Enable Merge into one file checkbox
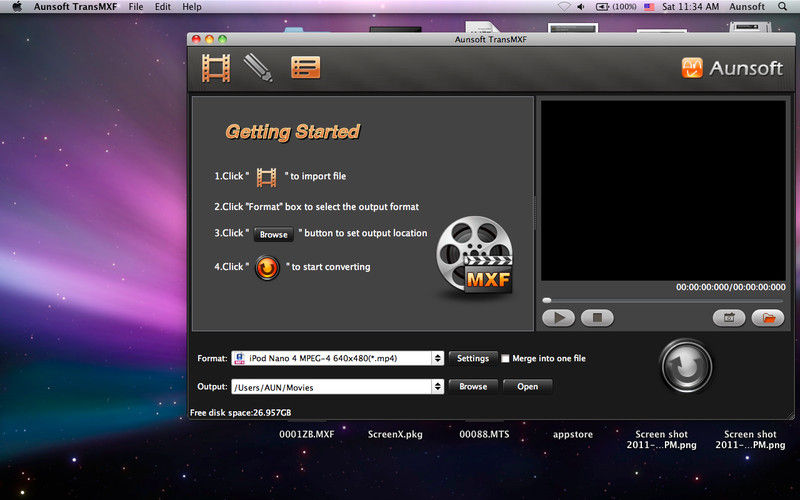The image size is (800, 500). [x=505, y=359]
